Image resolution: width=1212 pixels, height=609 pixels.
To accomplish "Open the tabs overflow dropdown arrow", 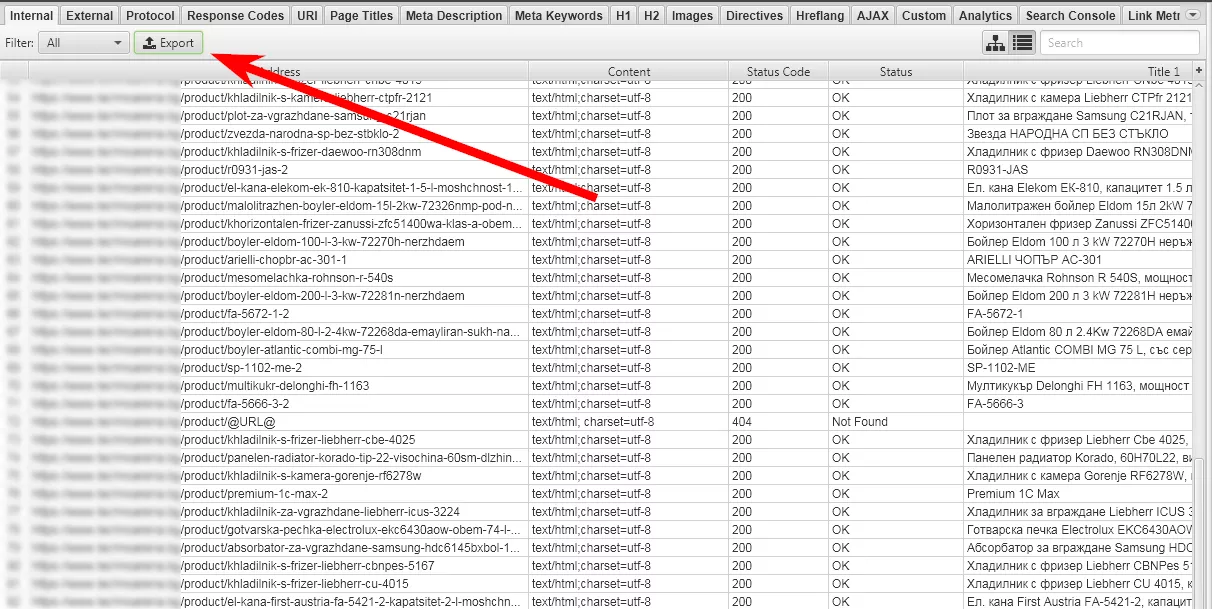I will [1193, 15].
